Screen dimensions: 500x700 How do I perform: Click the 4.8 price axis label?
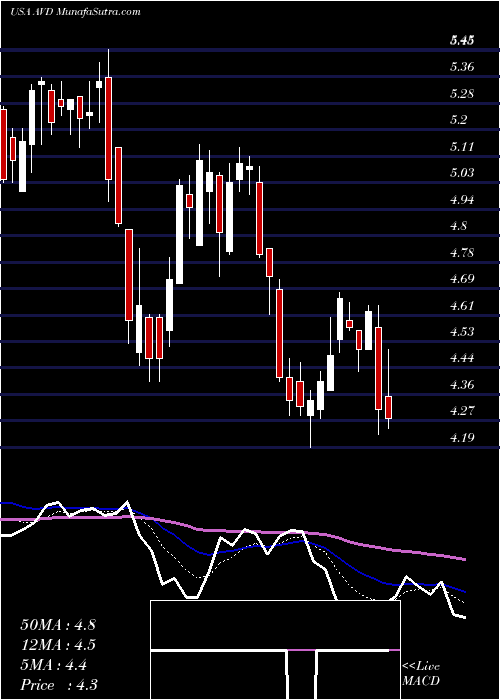tap(458, 226)
